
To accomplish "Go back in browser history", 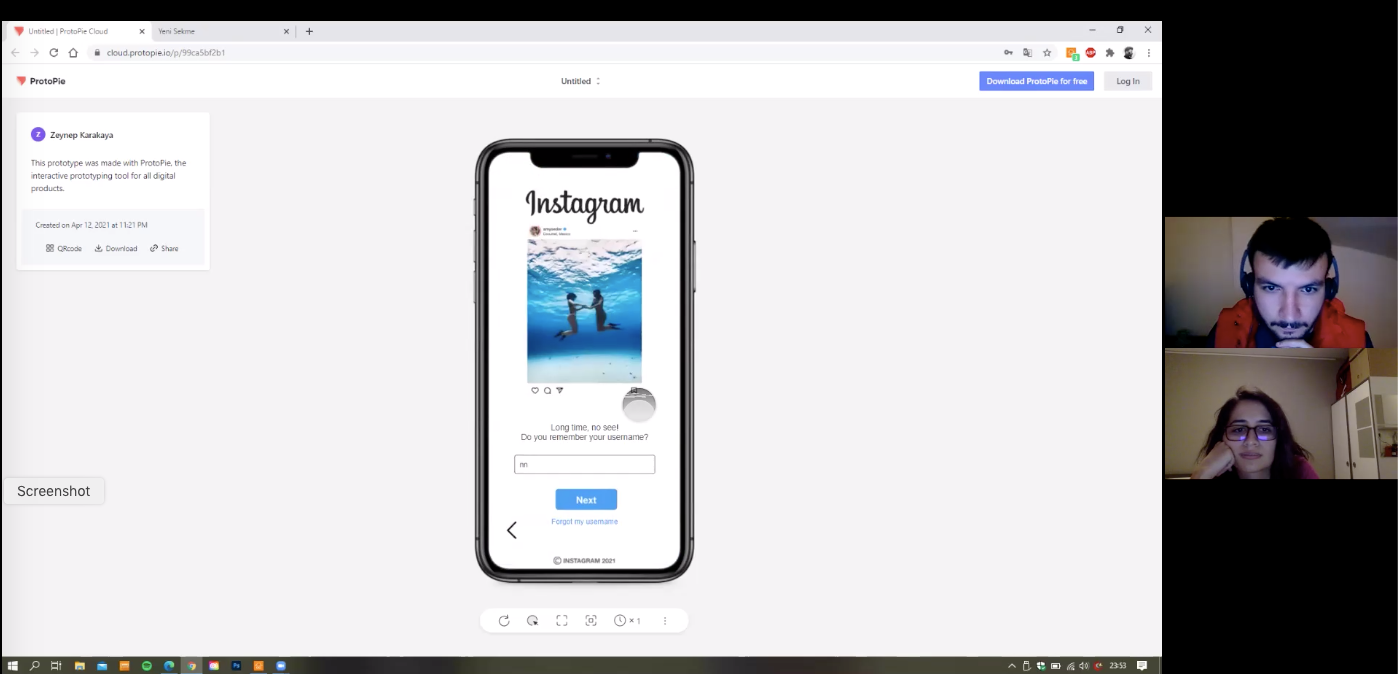I will [x=15, y=53].
